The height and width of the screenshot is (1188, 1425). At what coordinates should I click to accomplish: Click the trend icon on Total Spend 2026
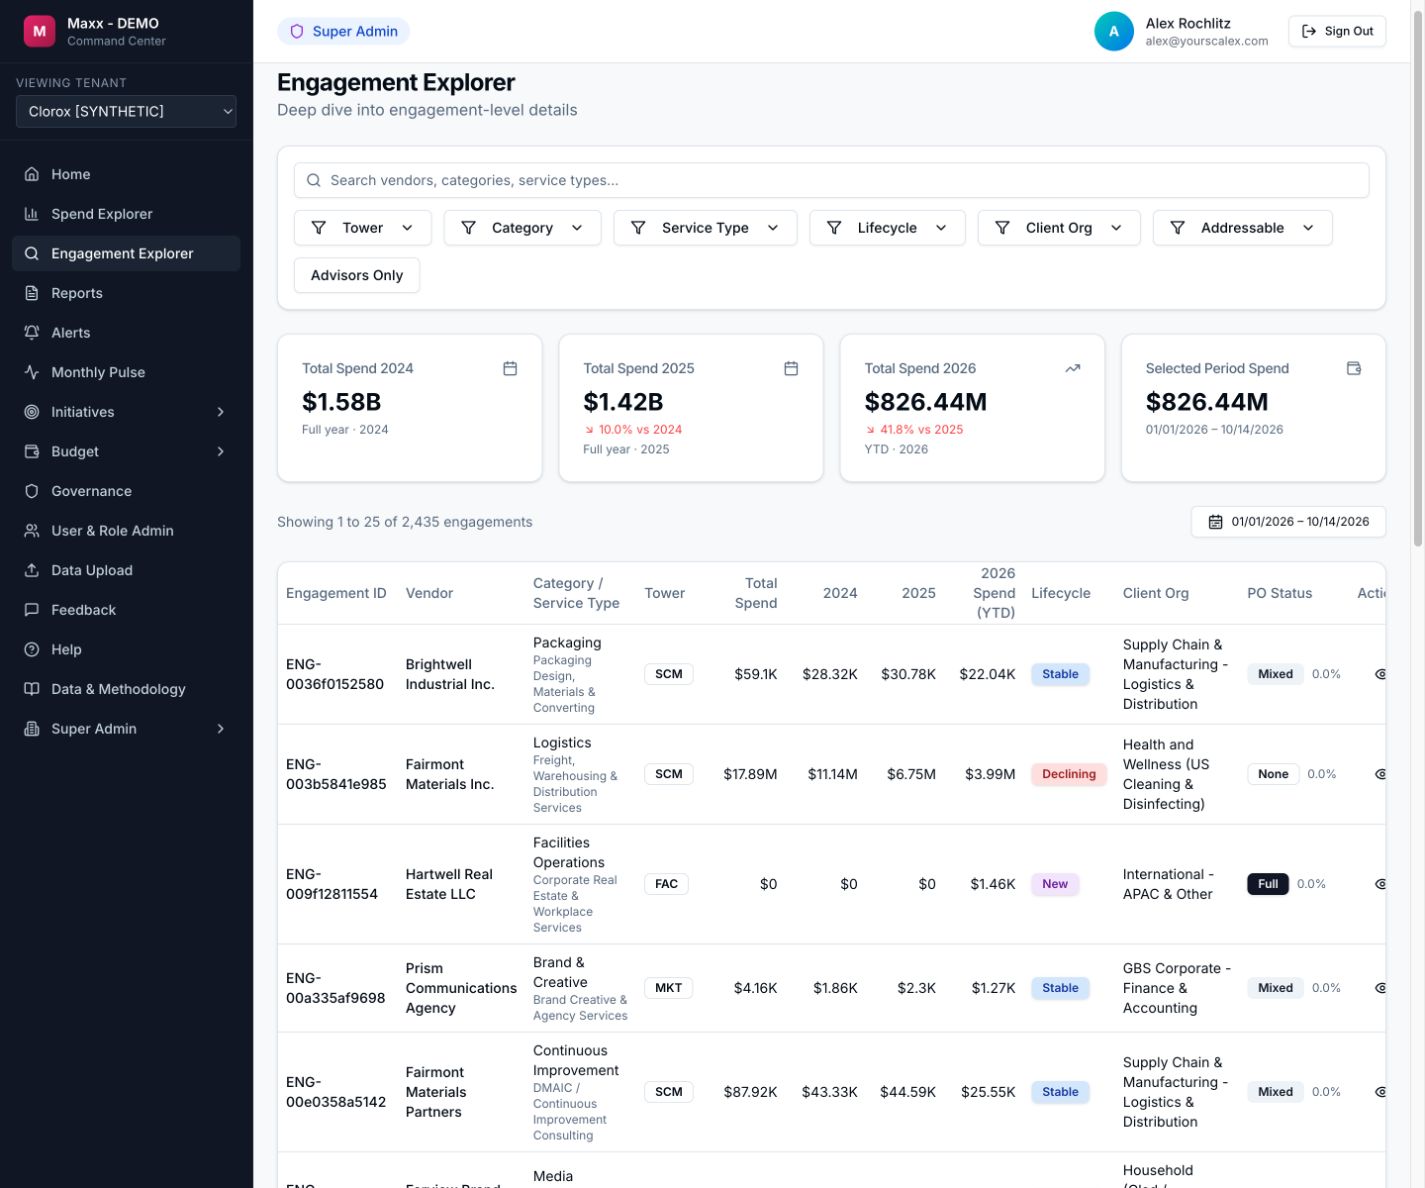point(1073,369)
